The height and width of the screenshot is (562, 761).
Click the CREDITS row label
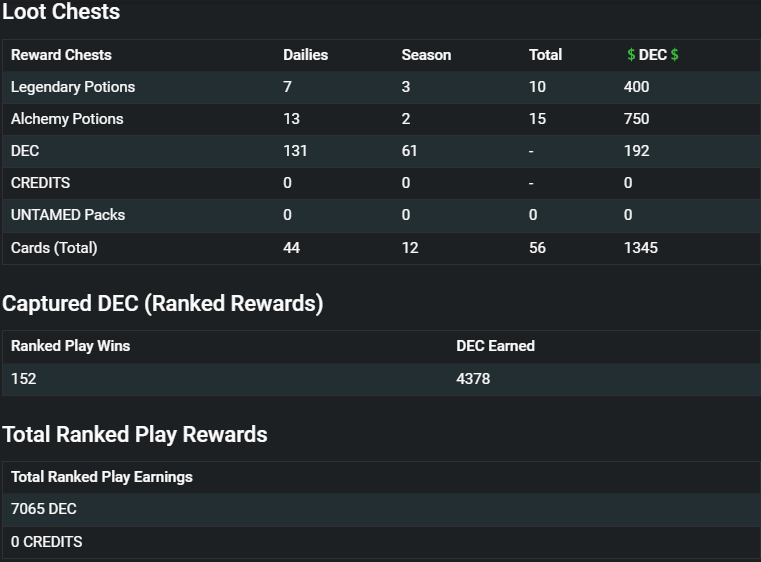click(x=40, y=183)
